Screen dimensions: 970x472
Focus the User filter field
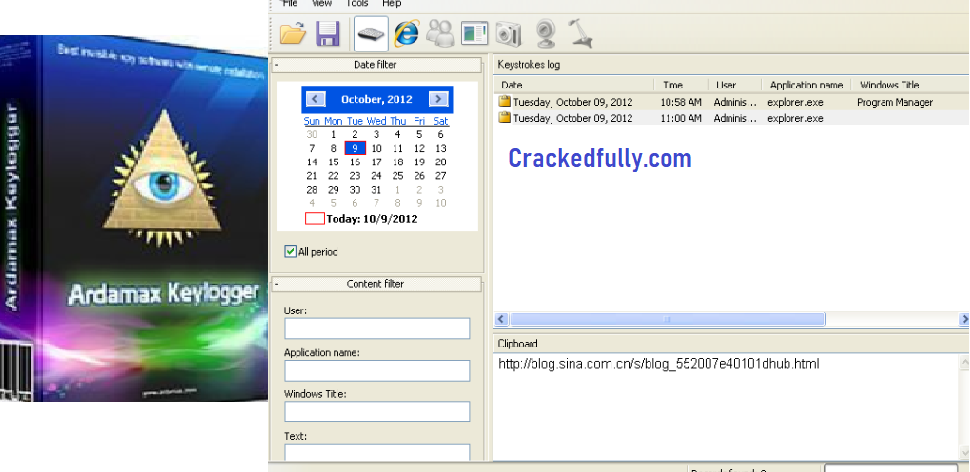point(377,328)
